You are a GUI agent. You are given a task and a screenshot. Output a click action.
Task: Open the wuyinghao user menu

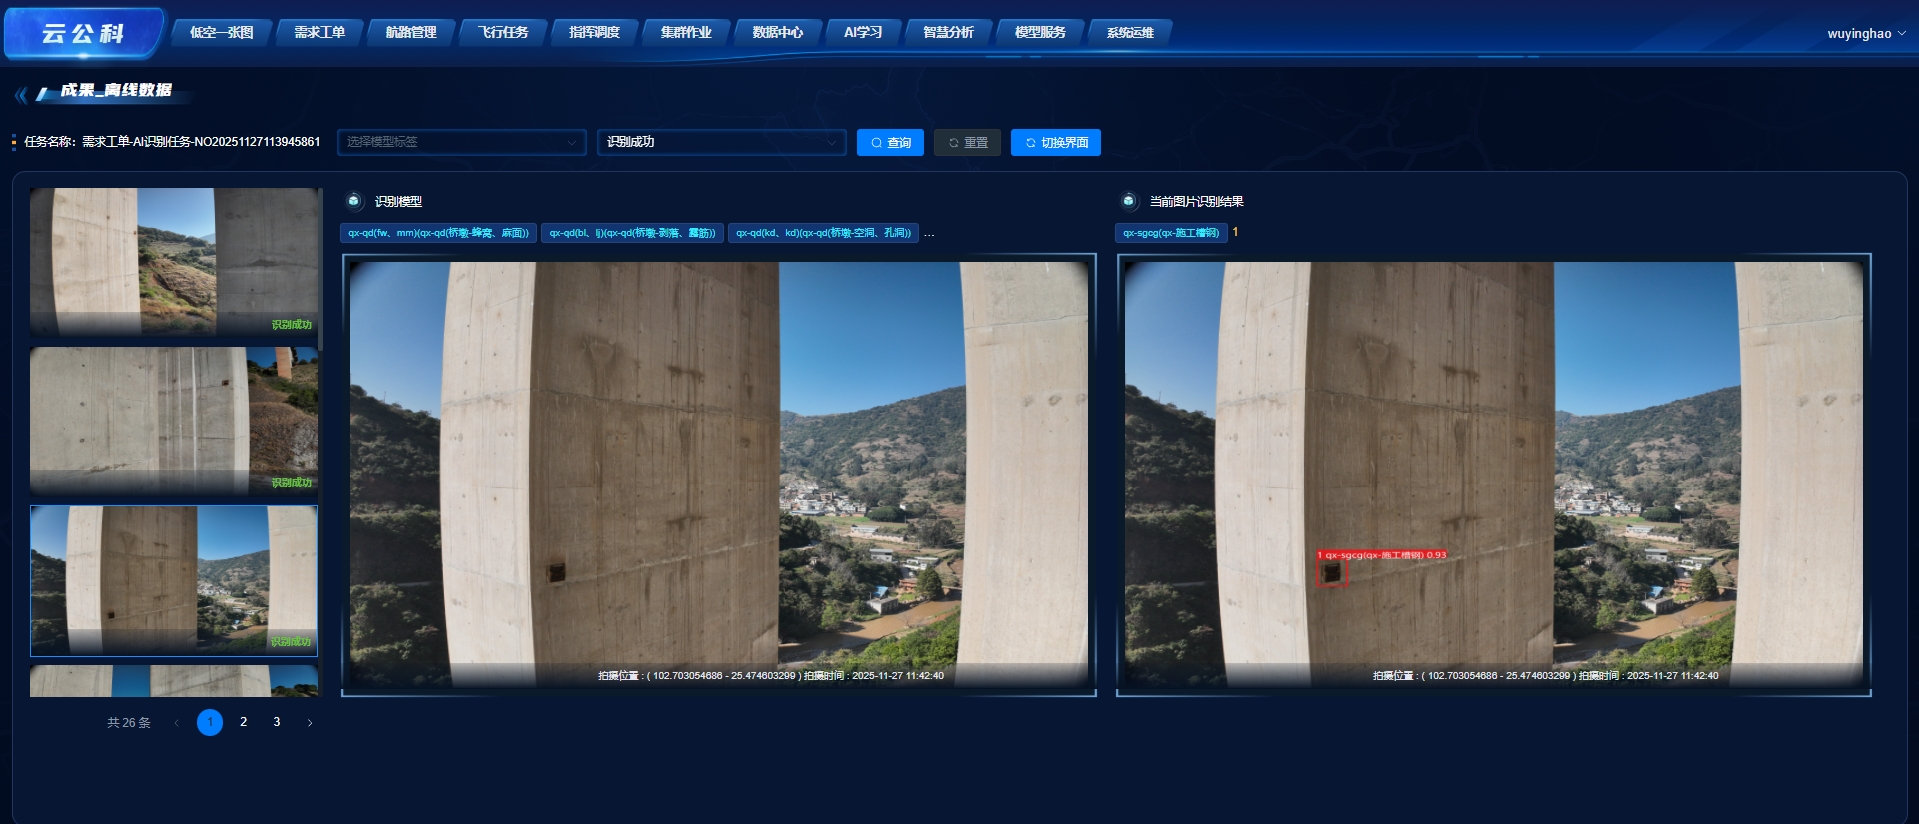click(1866, 33)
